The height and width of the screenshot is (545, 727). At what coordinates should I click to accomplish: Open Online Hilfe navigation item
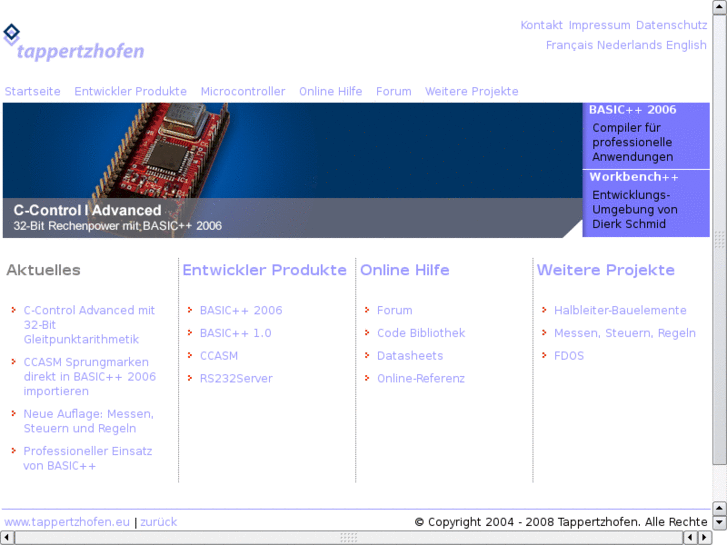pos(330,91)
